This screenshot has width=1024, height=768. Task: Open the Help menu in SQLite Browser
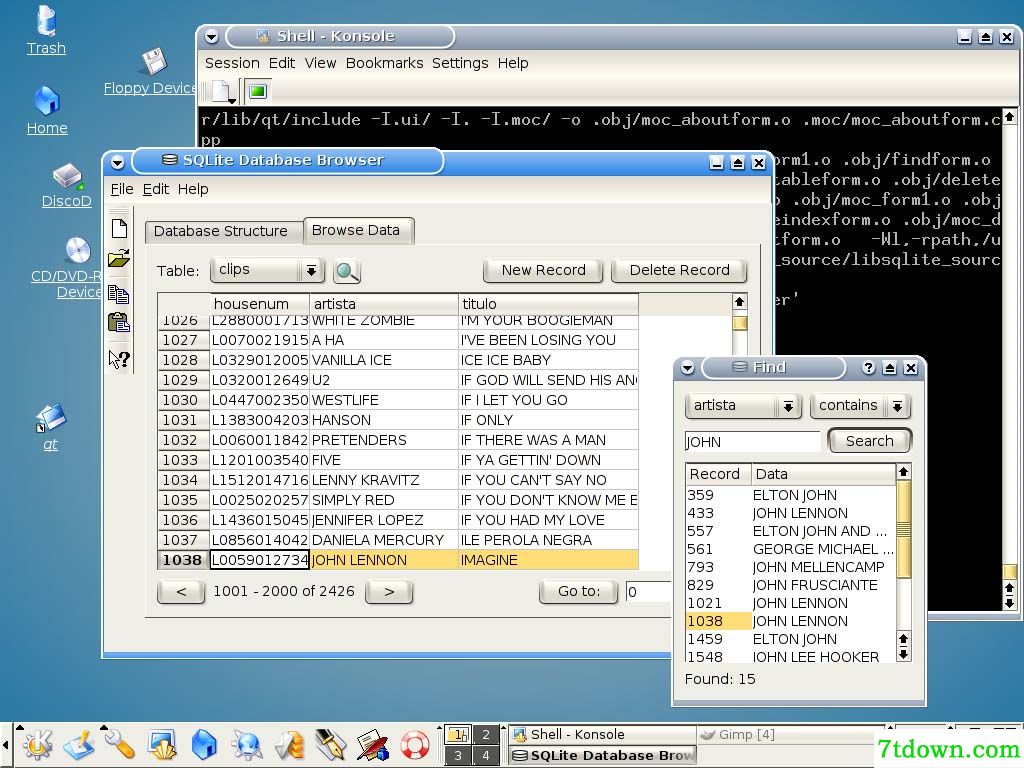(193, 189)
